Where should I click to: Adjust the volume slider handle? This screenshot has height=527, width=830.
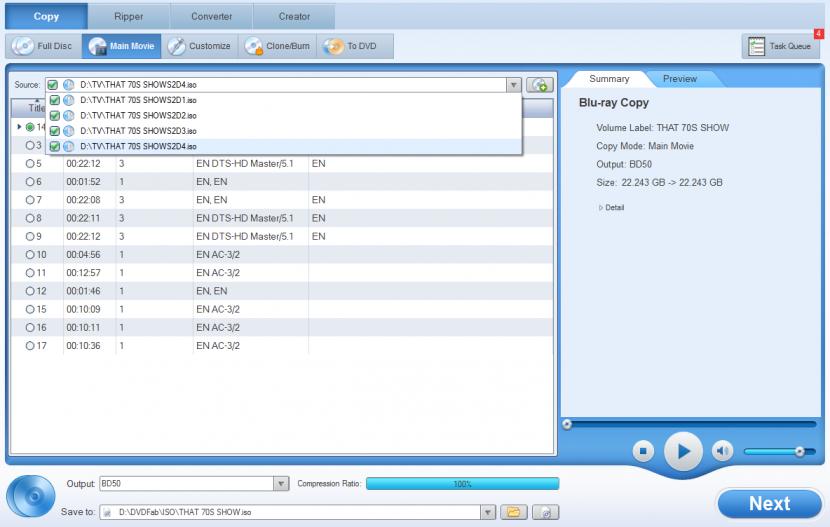coord(798,451)
